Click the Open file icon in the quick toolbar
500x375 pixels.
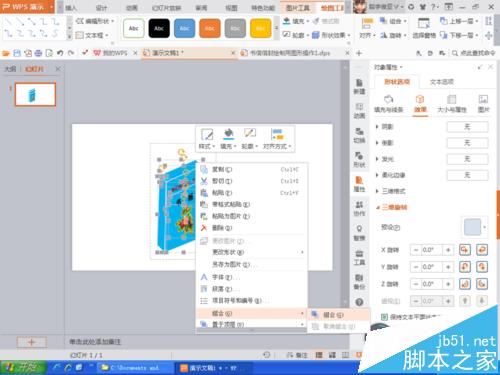point(6,53)
